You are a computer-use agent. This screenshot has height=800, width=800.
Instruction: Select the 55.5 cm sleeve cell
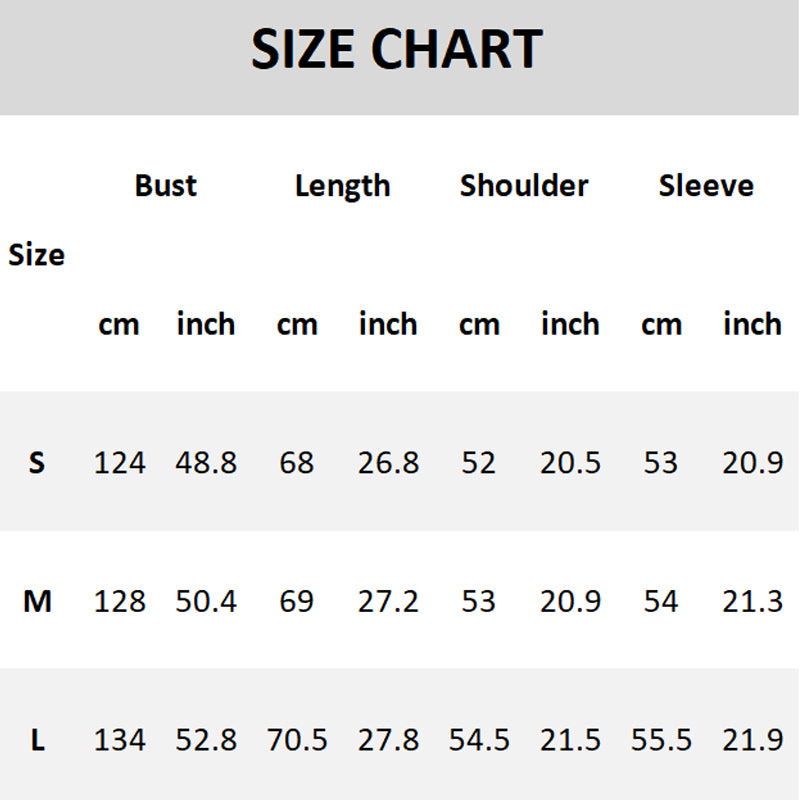(x=661, y=740)
